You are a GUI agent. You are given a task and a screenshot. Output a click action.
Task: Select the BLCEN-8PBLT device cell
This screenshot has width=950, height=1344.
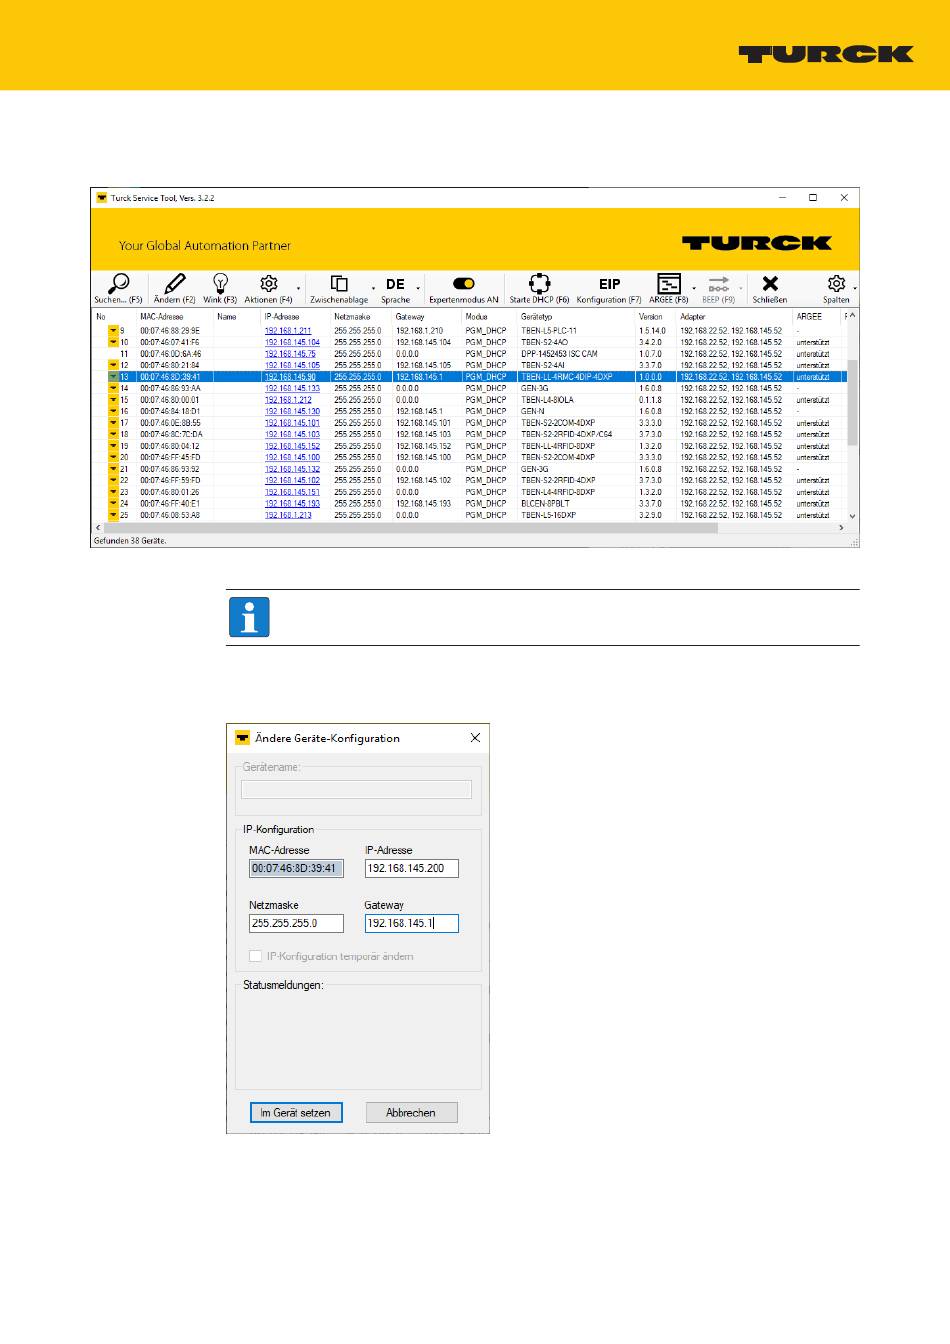[546, 504]
